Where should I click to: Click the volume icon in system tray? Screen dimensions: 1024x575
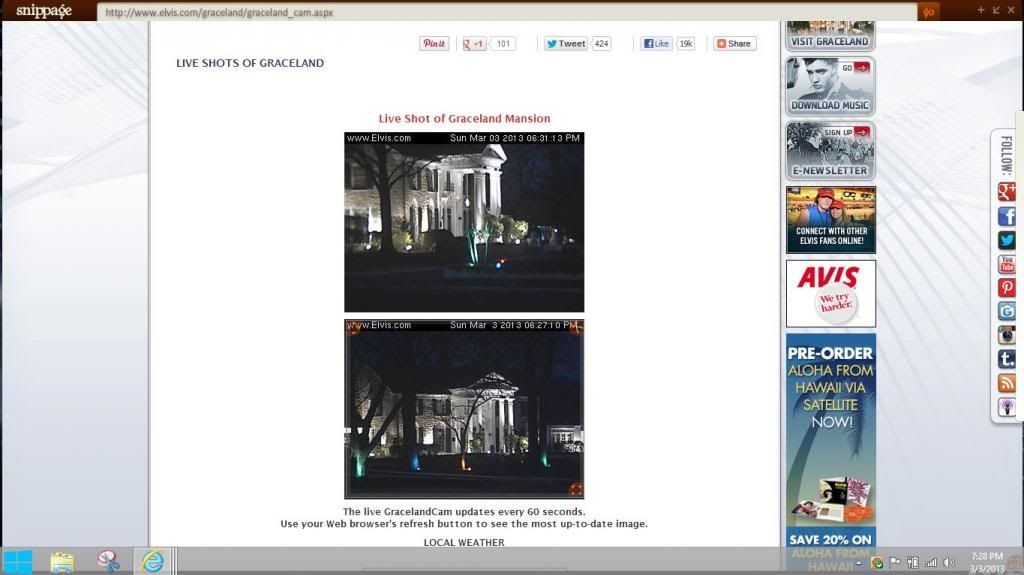pos(948,563)
